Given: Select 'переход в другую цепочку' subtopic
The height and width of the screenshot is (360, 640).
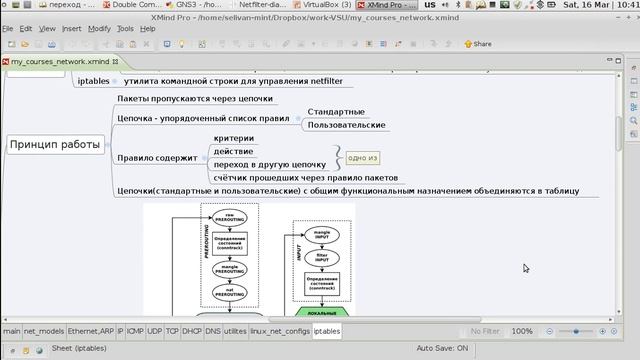Looking at the screenshot, I should click(270, 165).
